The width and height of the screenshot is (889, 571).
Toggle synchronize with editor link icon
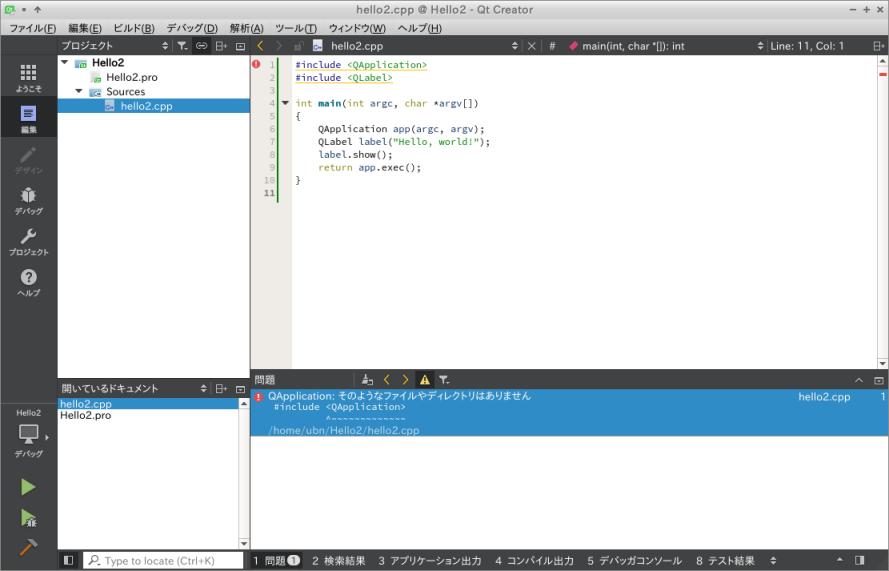[201, 46]
